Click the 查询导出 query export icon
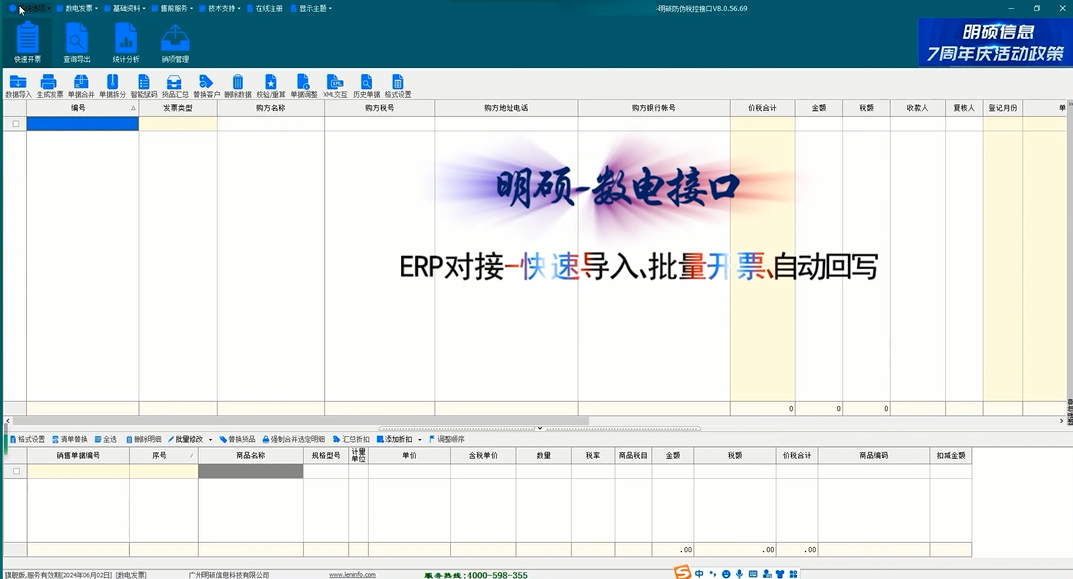The height and width of the screenshot is (579, 1073). (x=77, y=43)
